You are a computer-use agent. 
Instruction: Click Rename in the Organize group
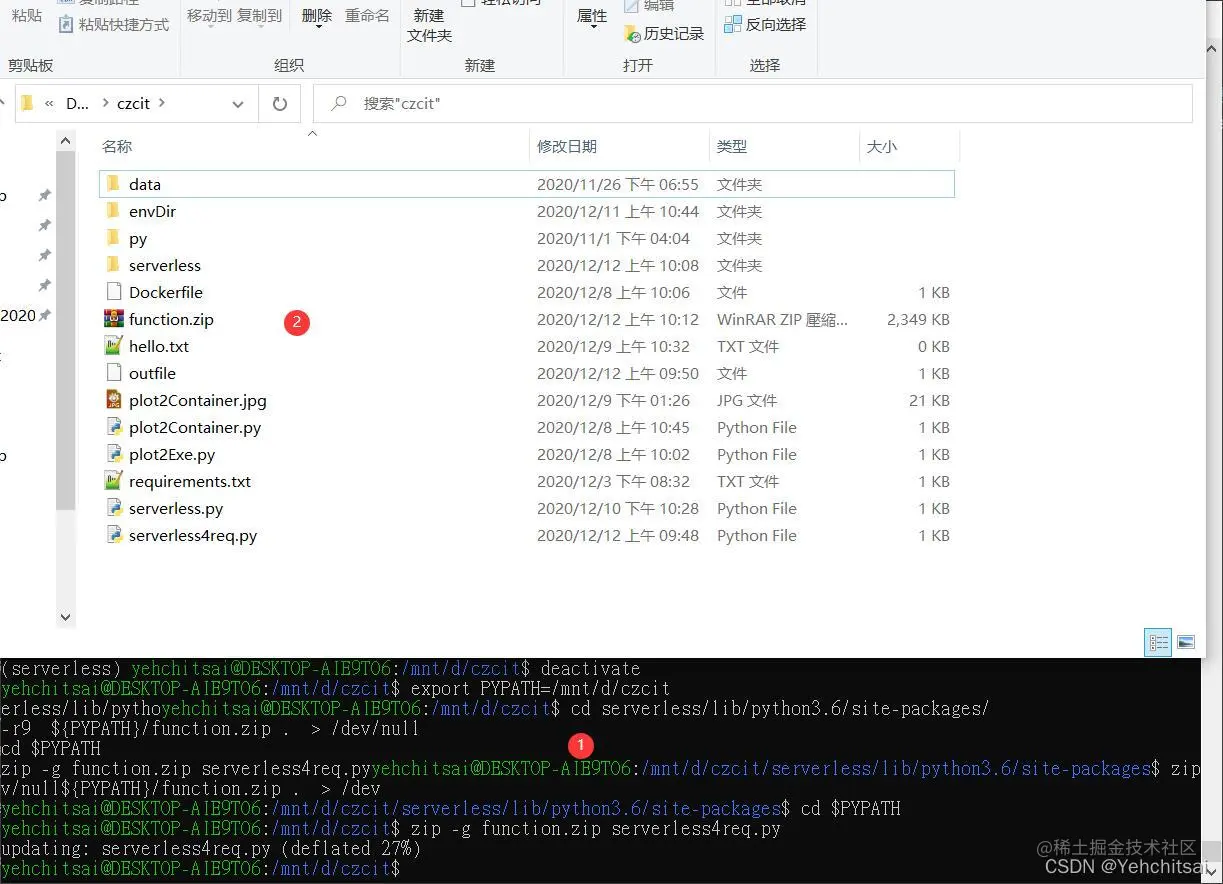click(x=367, y=16)
